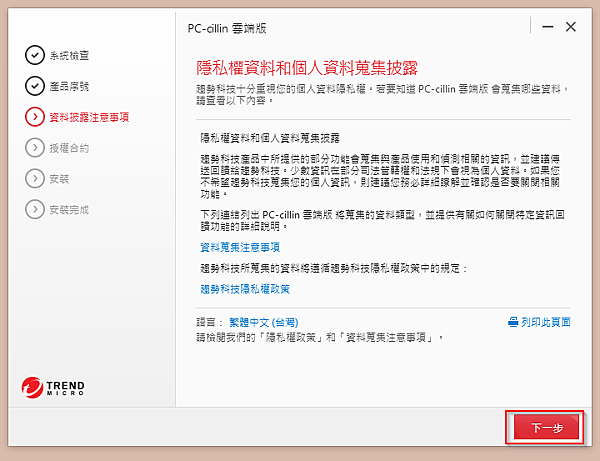Select the 資料披露注意事項 step label

pyautogui.click(x=89, y=117)
